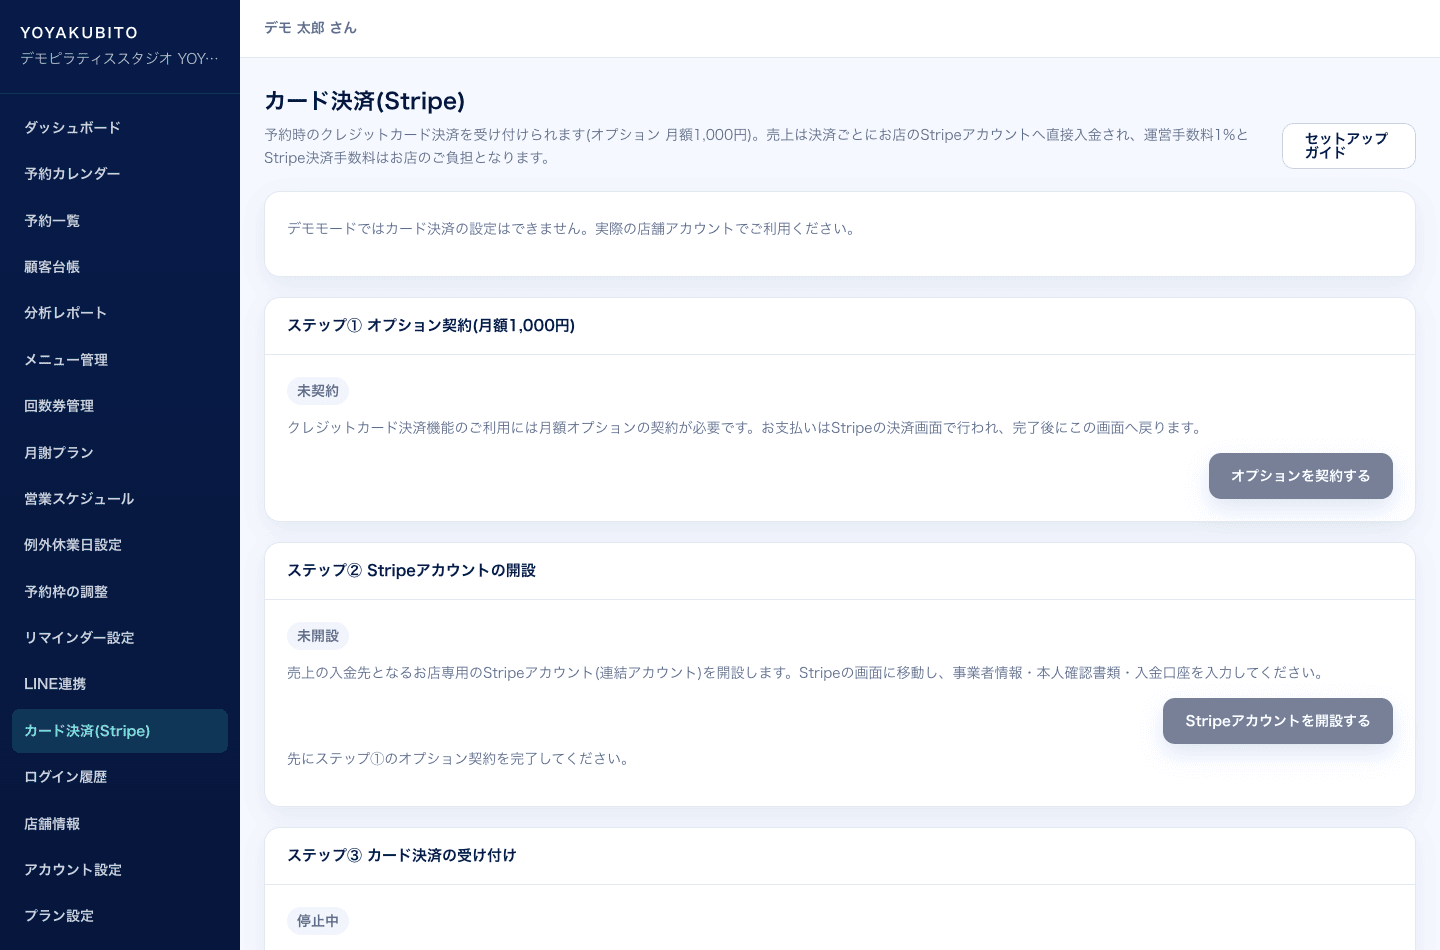
Task: Click ステップ① オプション契約 heading
Action: click(x=431, y=326)
